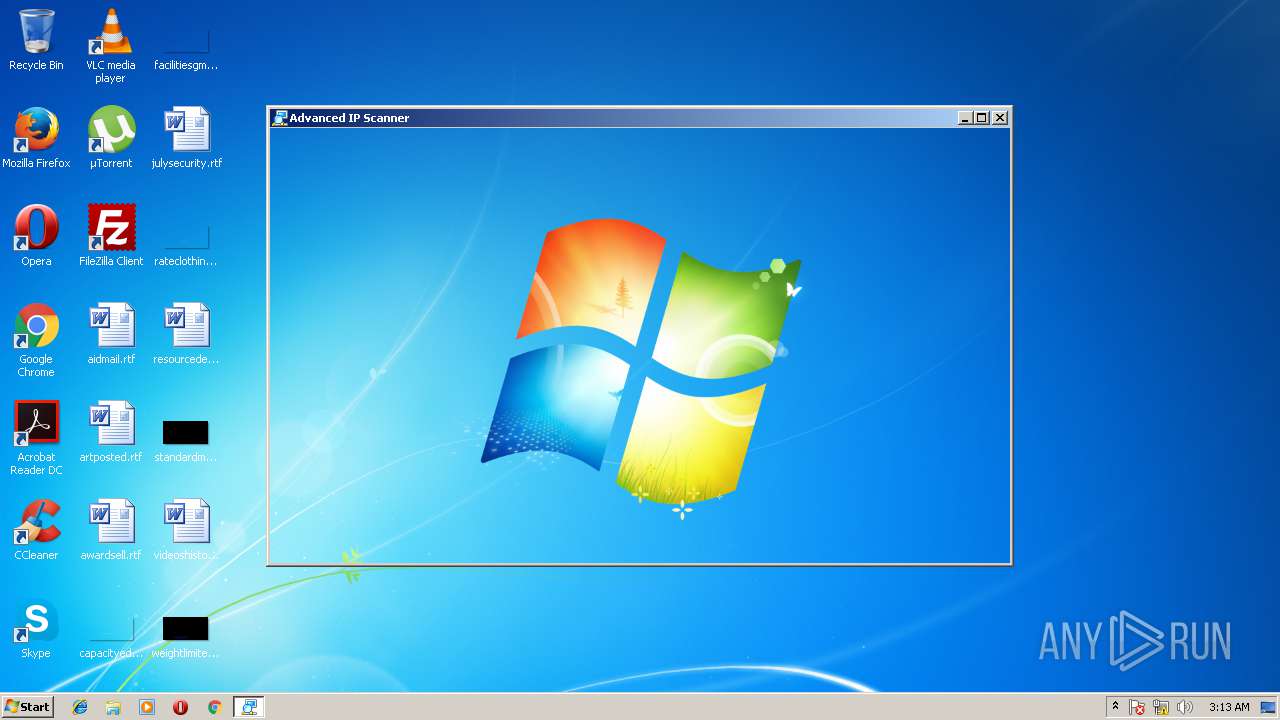
Task: Click Show desktop button
Action: (x=1268, y=707)
